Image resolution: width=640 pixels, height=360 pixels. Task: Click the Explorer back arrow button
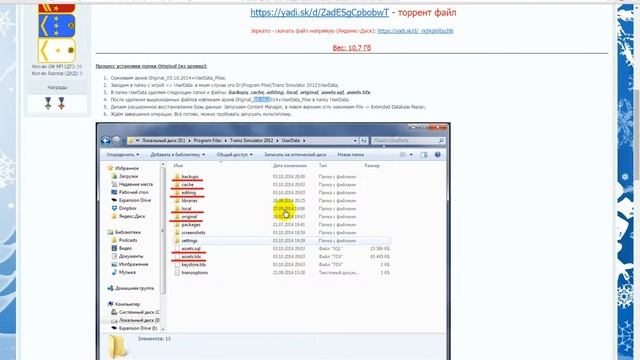tap(106, 141)
